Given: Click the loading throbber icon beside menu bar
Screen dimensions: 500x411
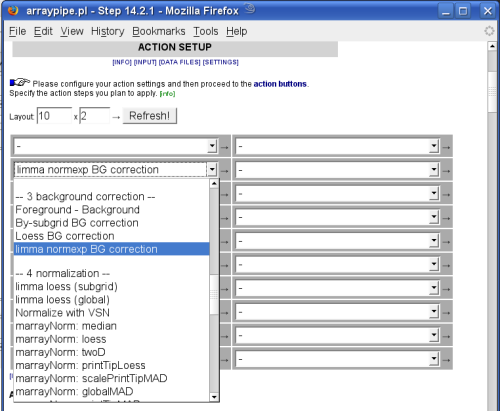Looking at the screenshot, I should [x=489, y=31].
